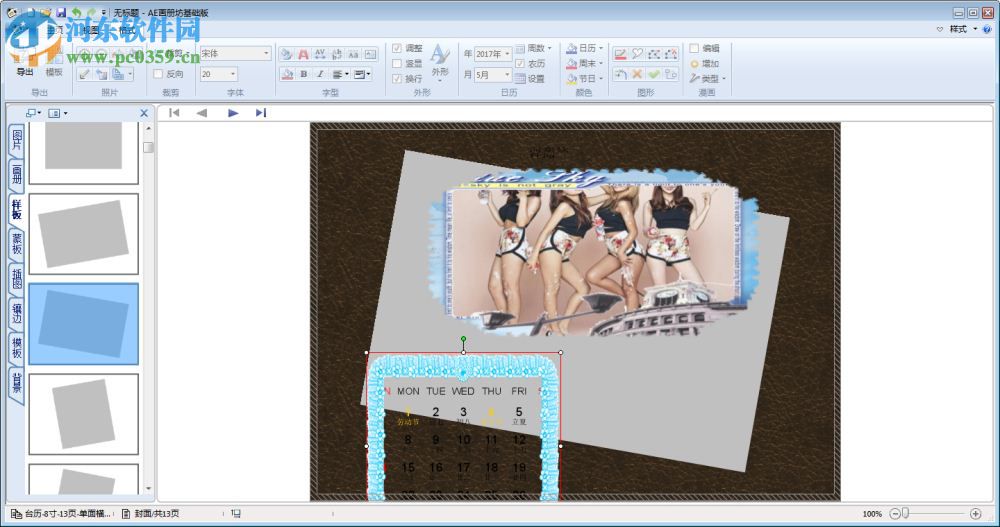Screen dimensions: 1000x527
Task: Toggle the 竖显 checkbox
Action: click(x=397, y=63)
